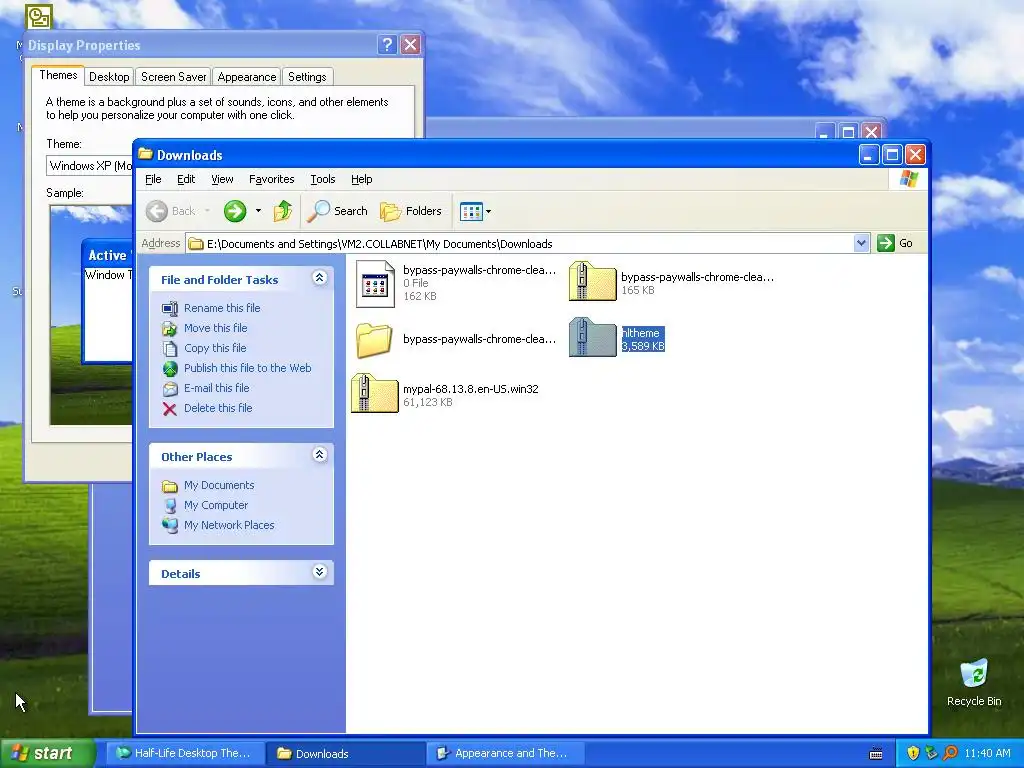
Task: Click Publish this file to the Web
Action: pyautogui.click(x=248, y=368)
